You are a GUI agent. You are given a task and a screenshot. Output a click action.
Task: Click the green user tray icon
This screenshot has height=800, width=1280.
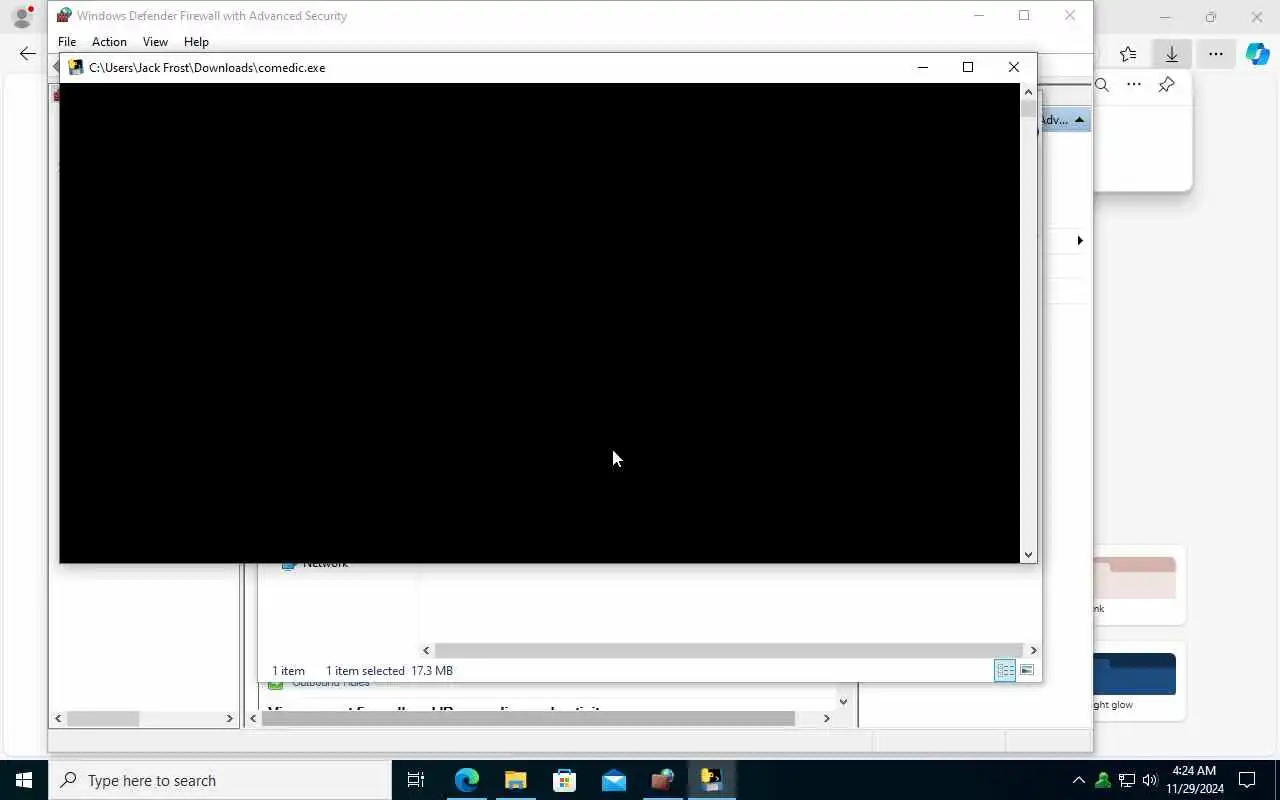point(1103,780)
